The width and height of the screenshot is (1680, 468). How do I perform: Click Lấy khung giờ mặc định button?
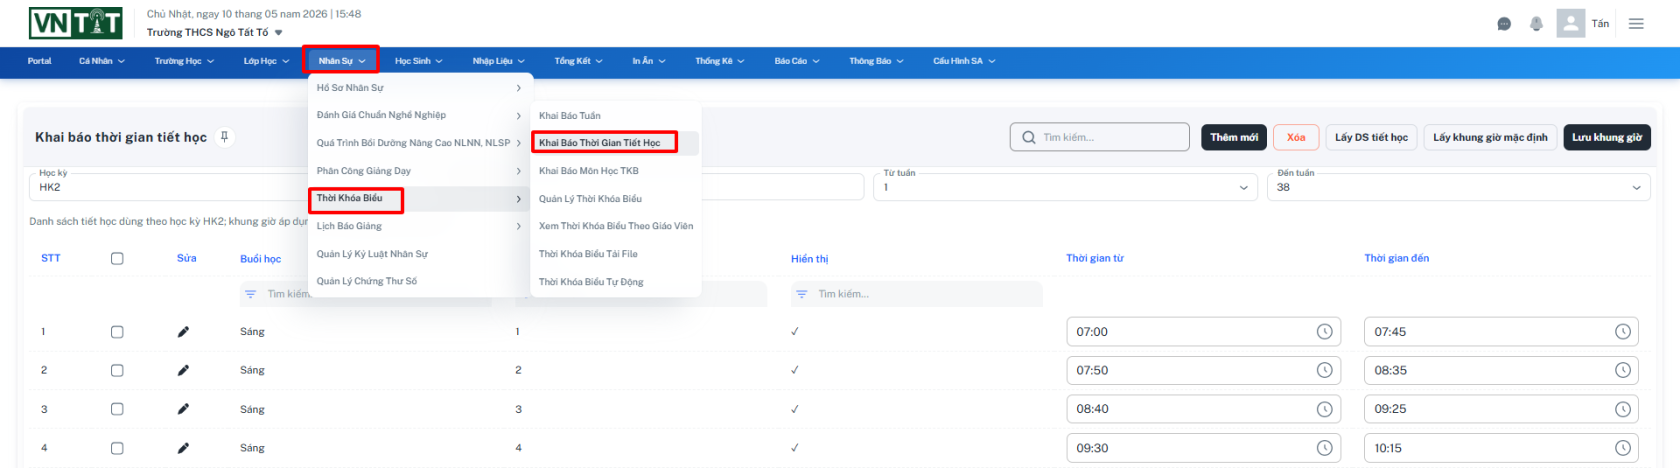pos(1490,137)
